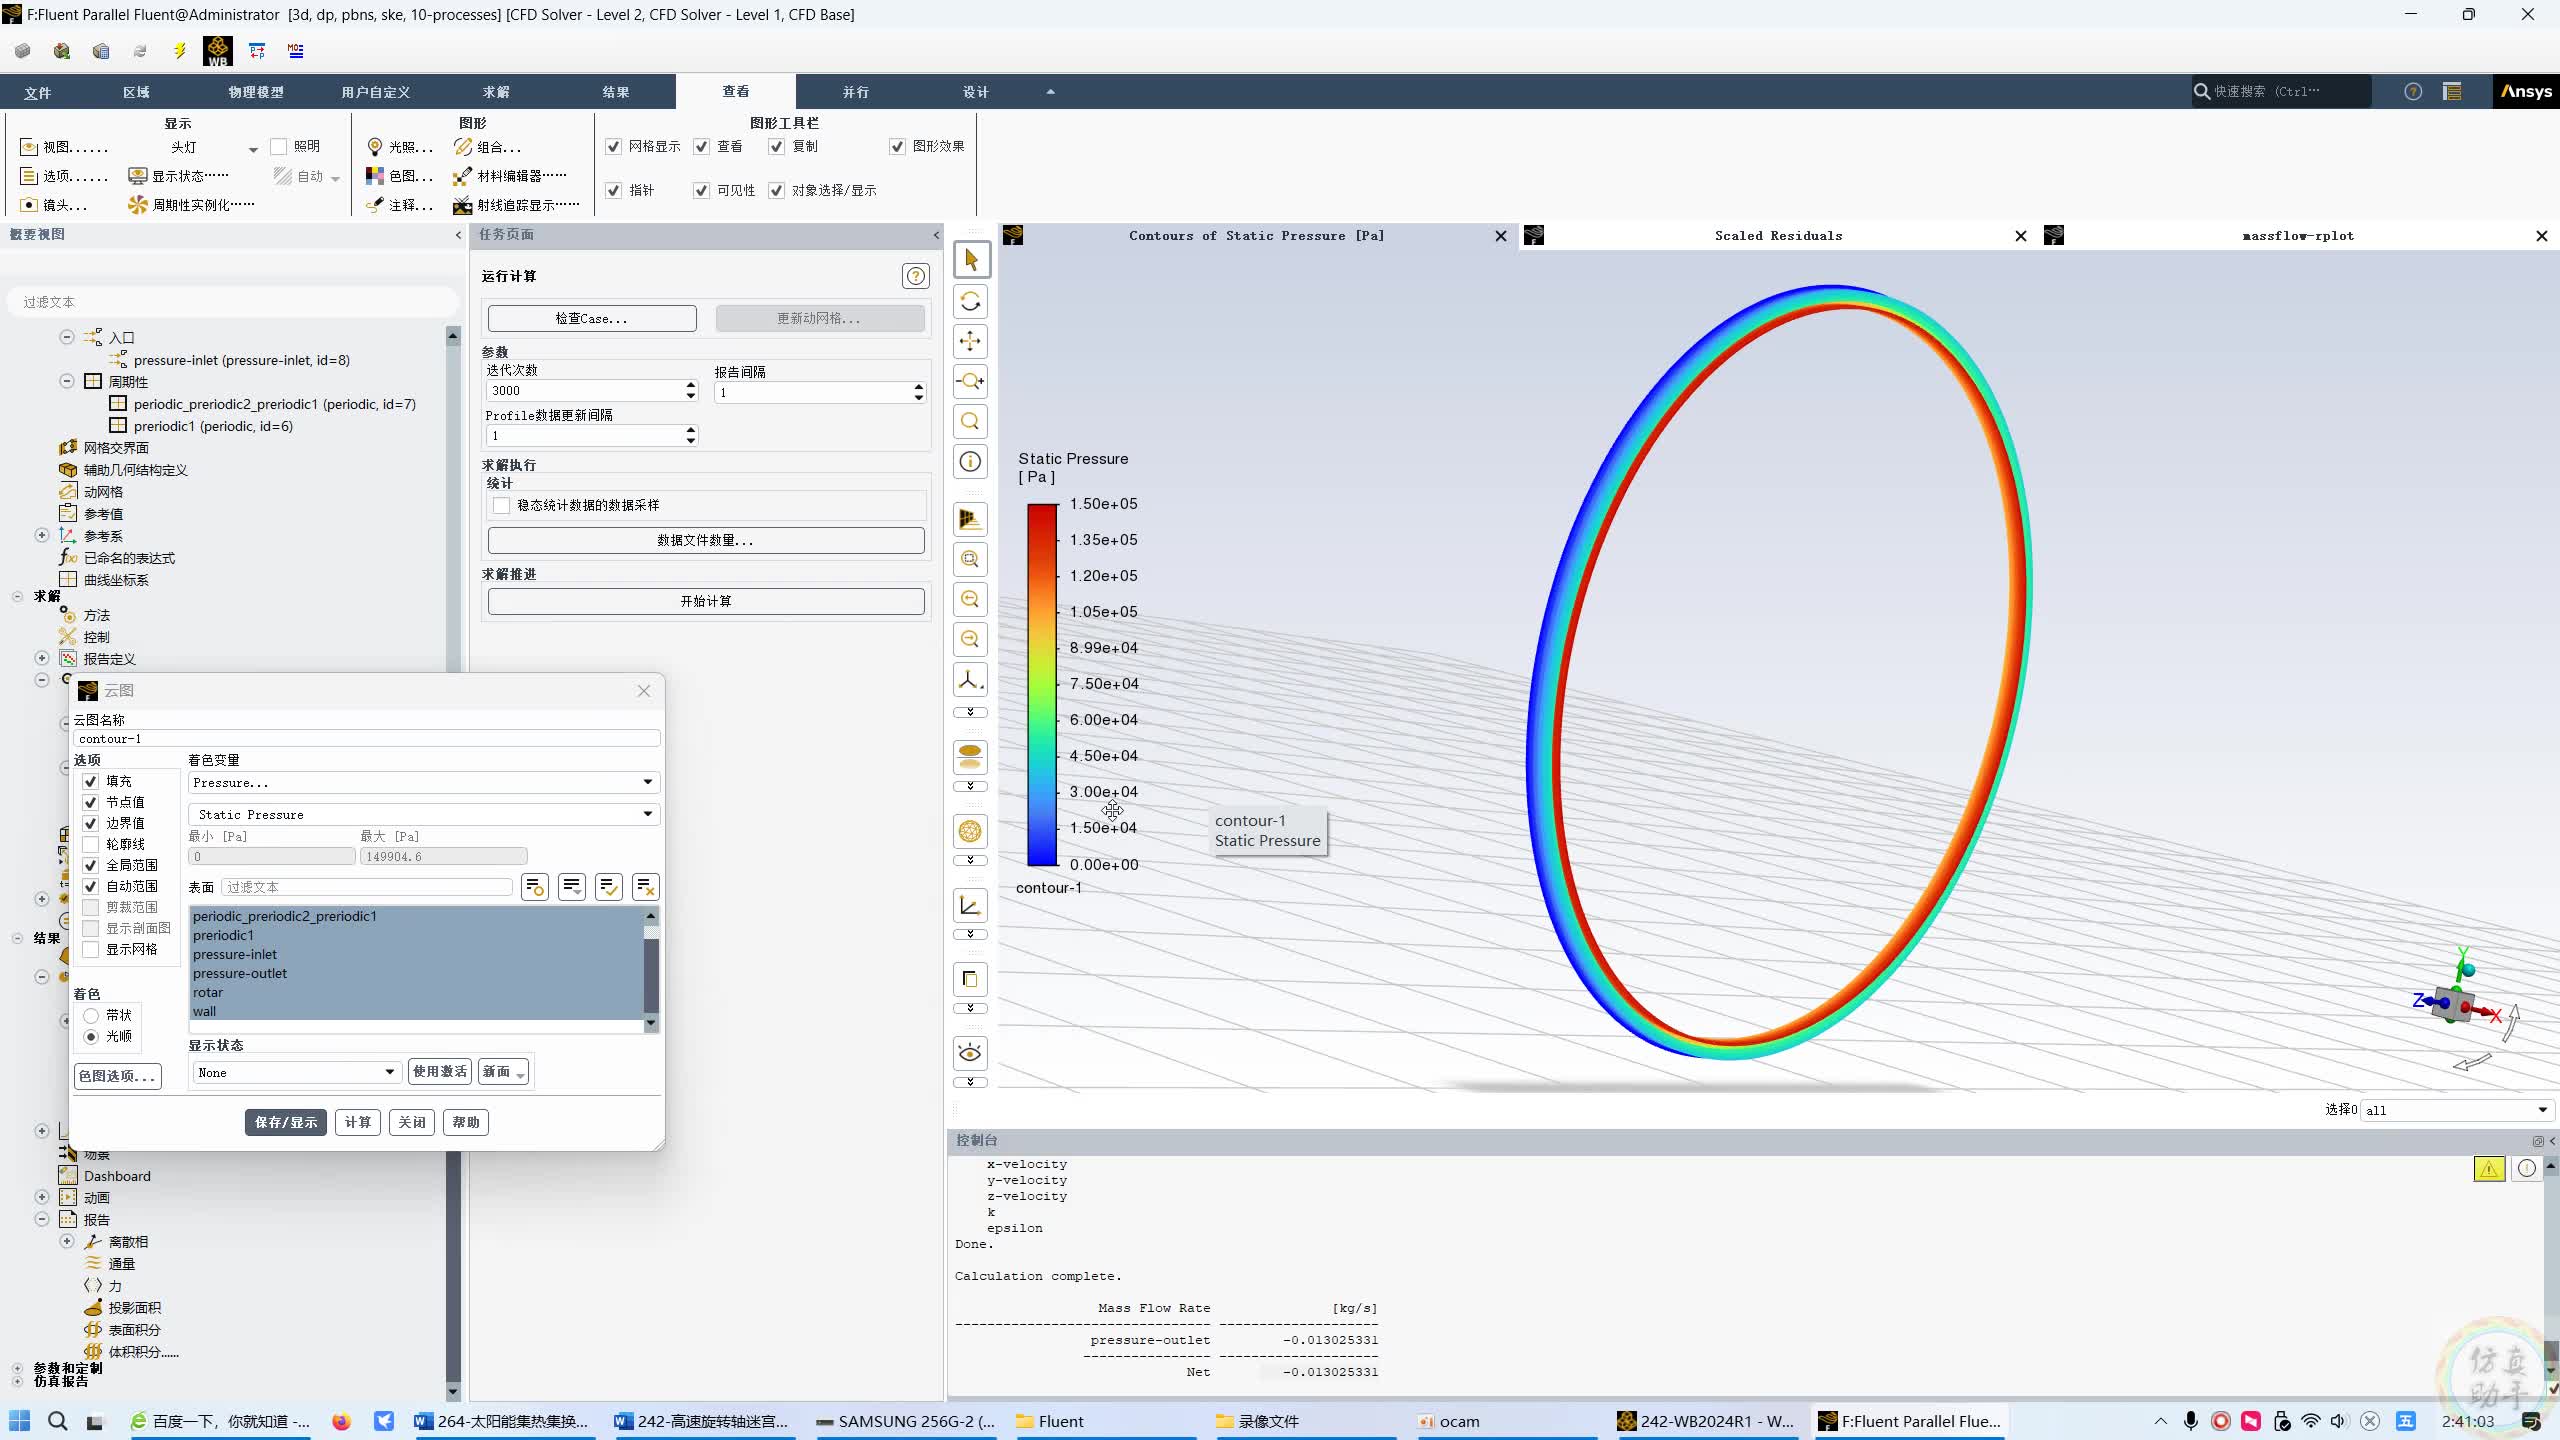Viewport: 2560px width, 1440px height.
Task: Open the 显示状态 None dropdown
Action: [296, 1072]
